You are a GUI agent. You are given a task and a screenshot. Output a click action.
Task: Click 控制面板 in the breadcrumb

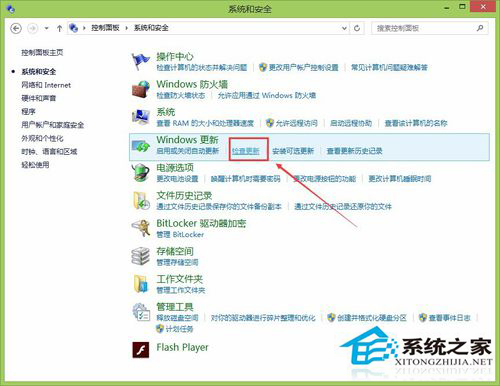coord(105,28)
